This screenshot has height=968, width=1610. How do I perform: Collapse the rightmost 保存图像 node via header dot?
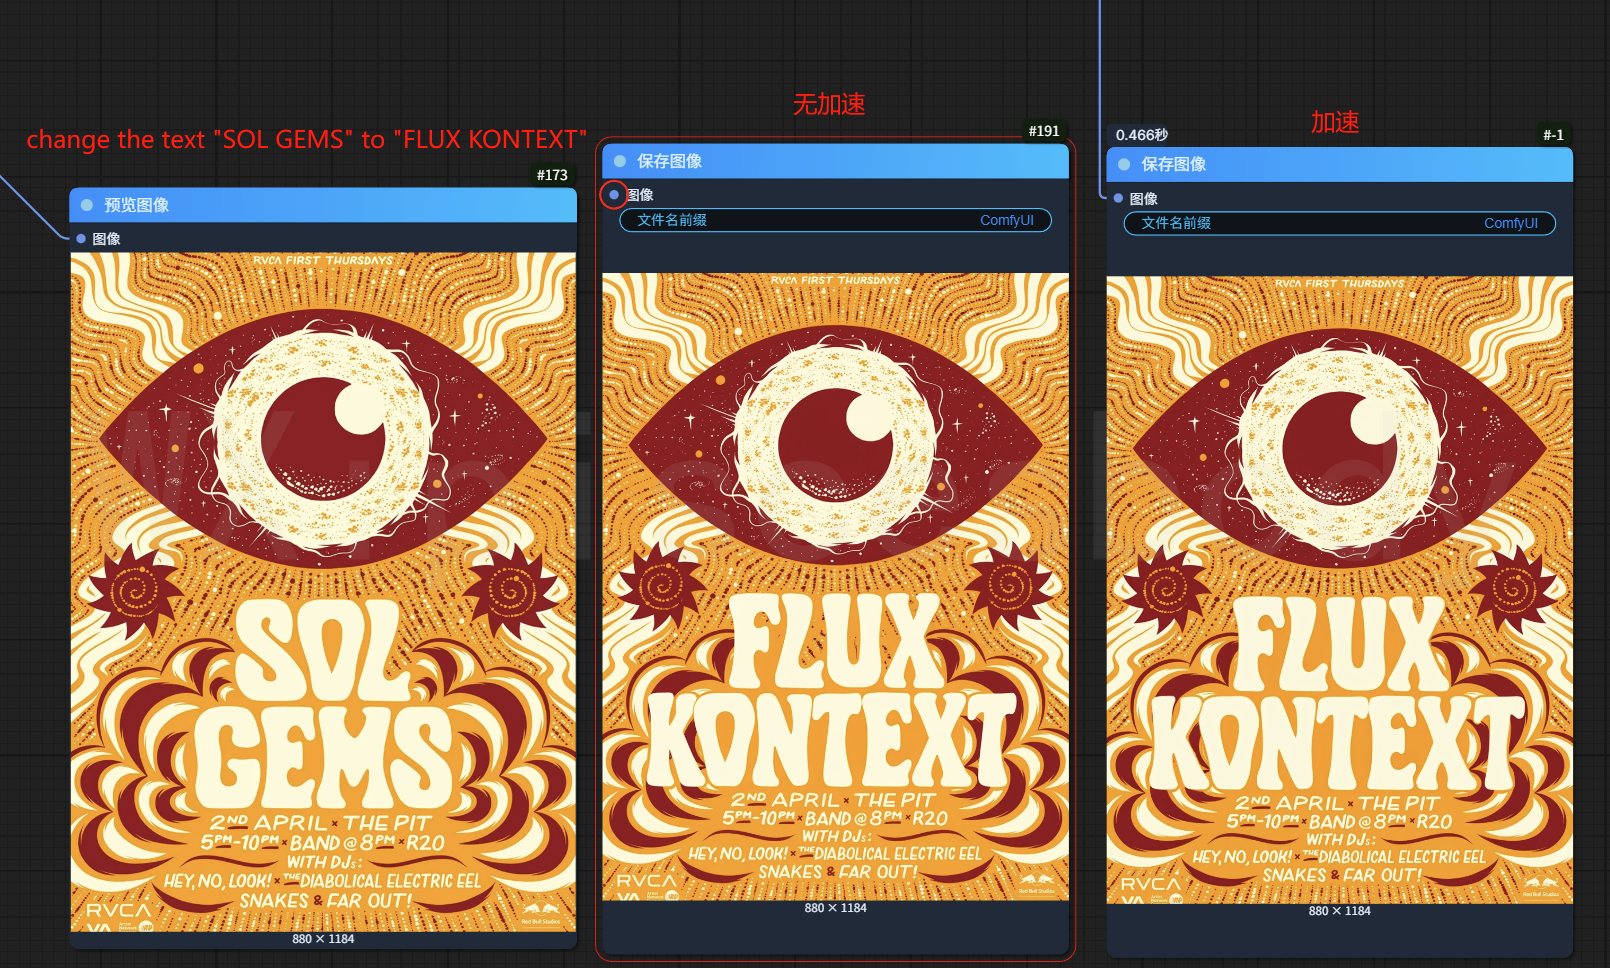point(1124,164)
